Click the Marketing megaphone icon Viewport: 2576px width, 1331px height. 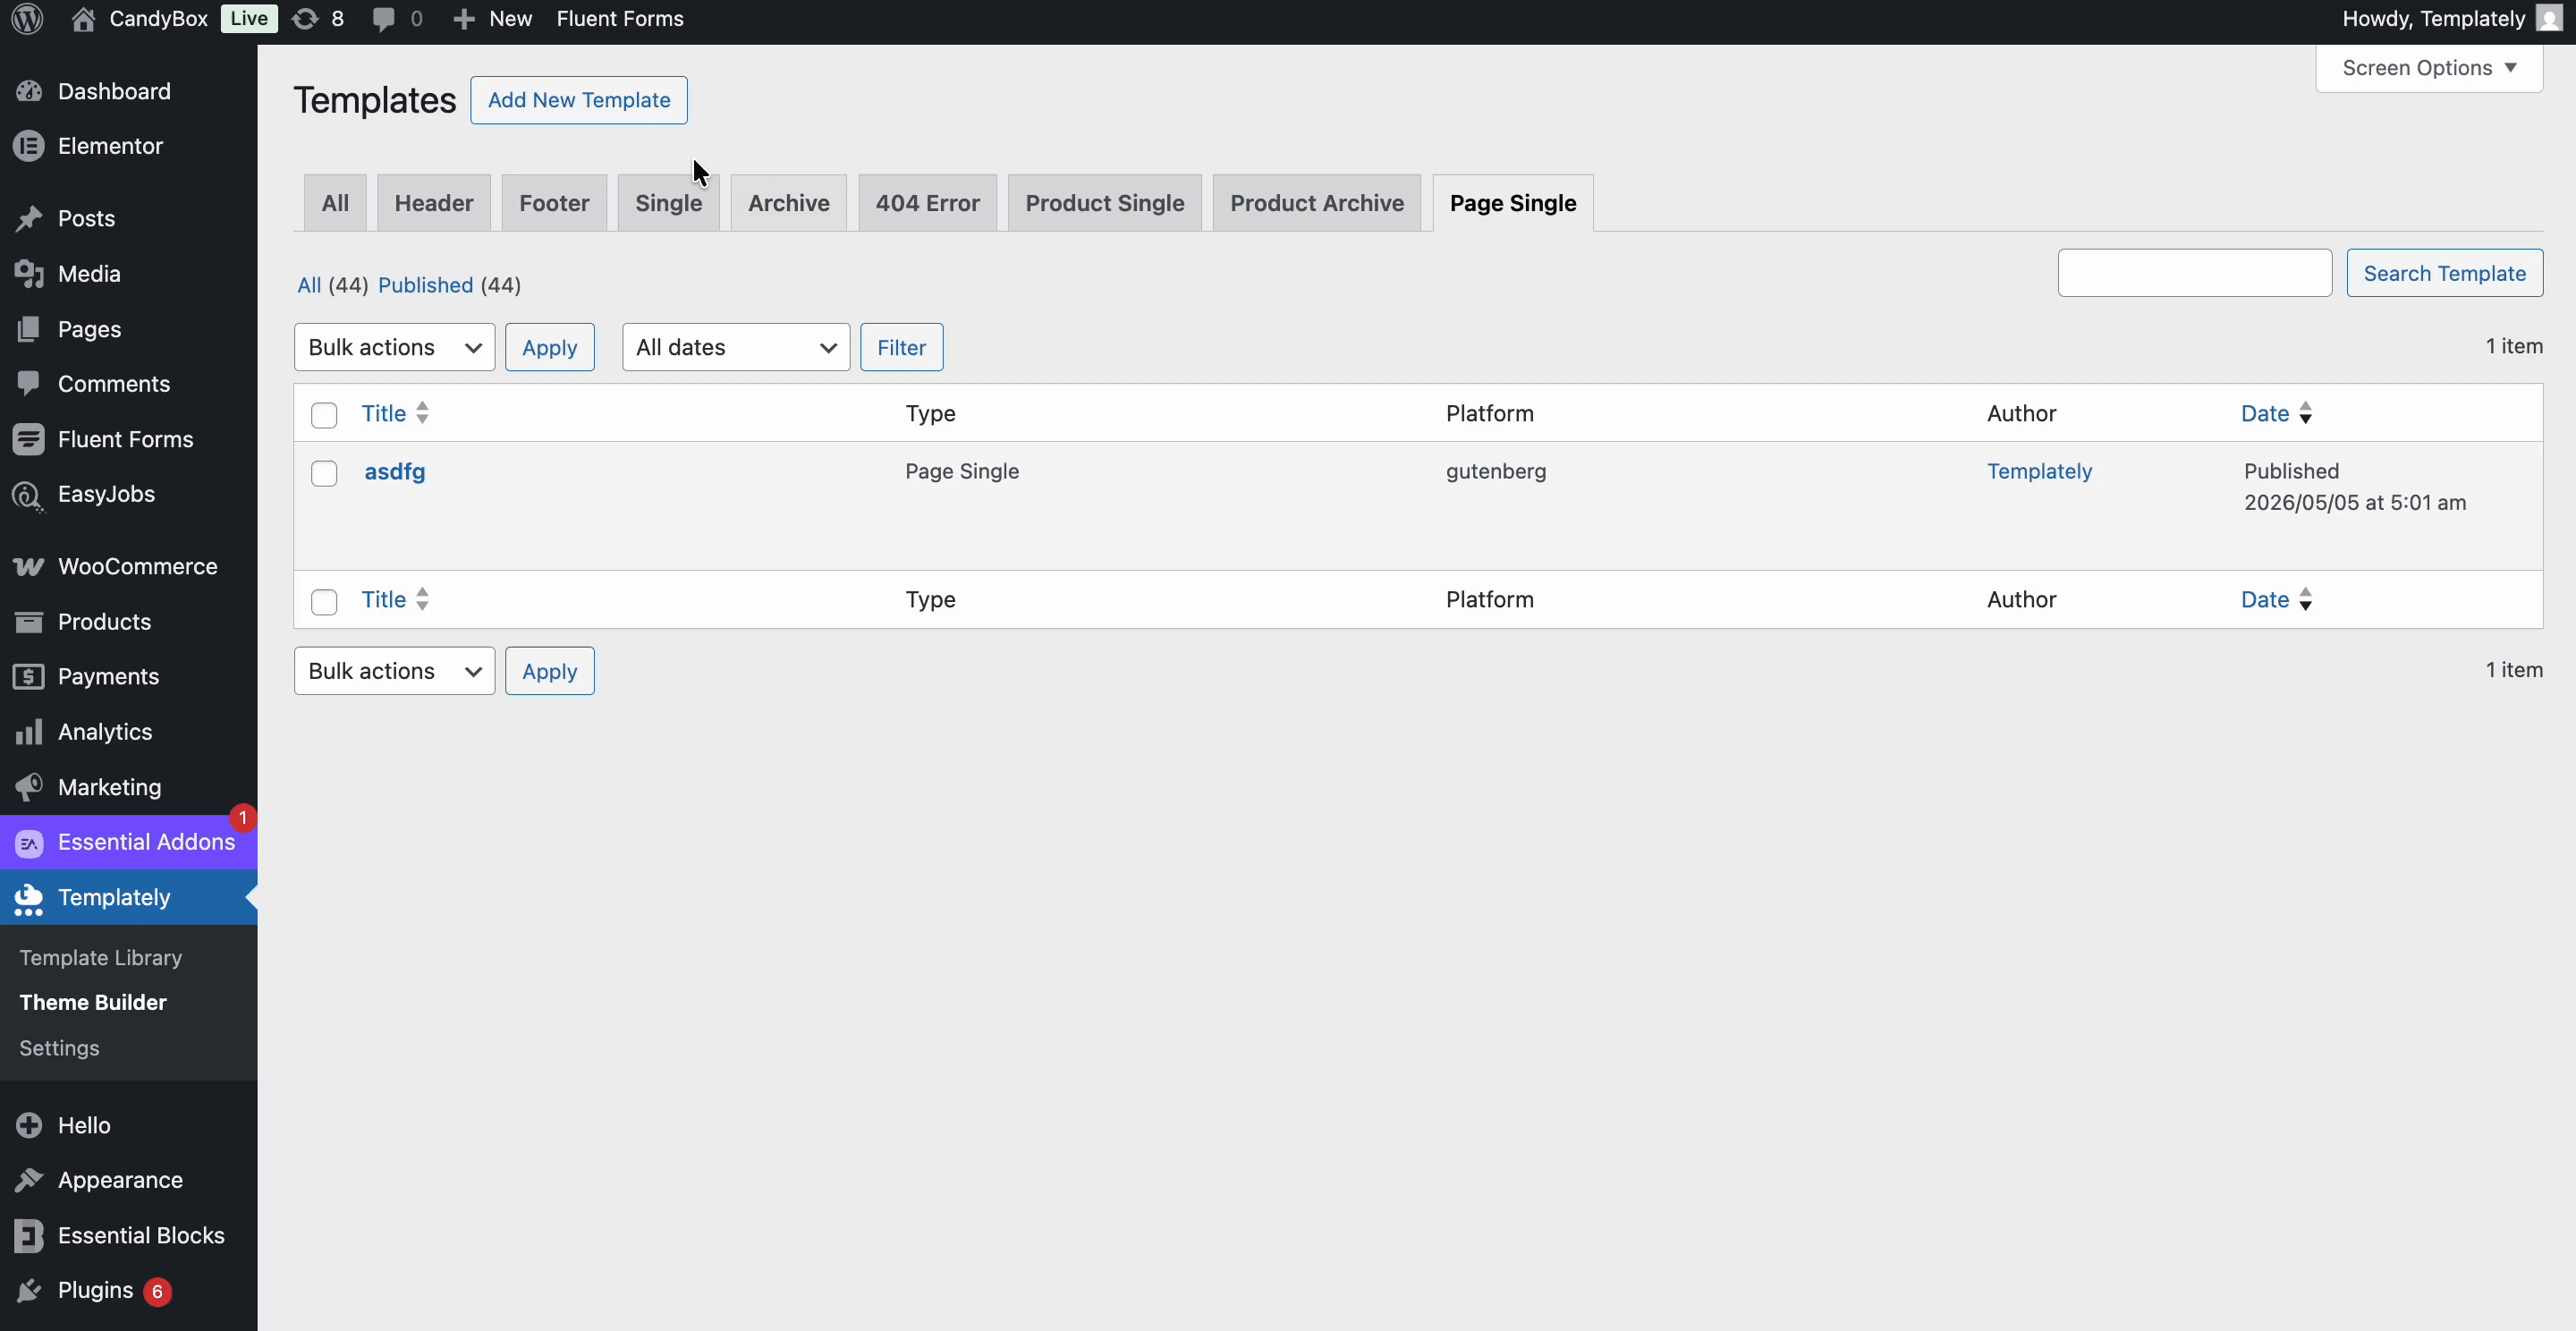29,786
